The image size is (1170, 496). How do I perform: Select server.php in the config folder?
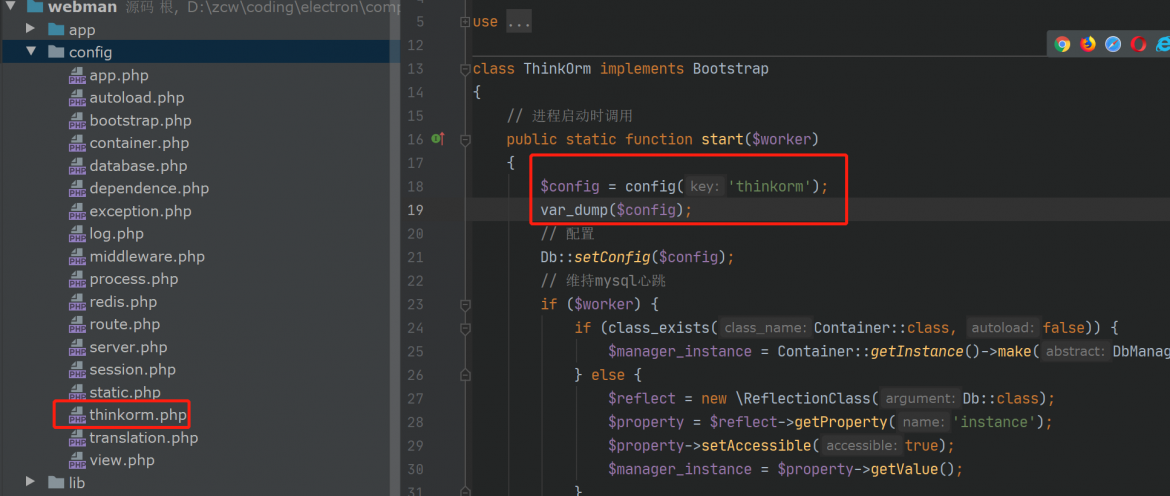[128, 347]
